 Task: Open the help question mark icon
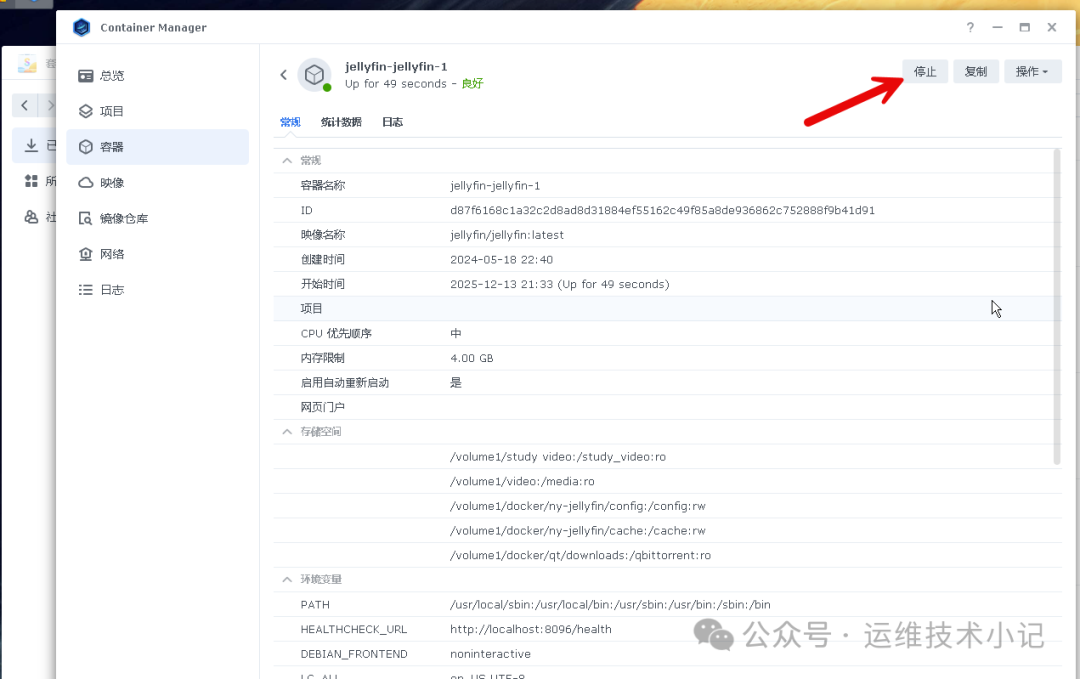(x=970, y=28)
